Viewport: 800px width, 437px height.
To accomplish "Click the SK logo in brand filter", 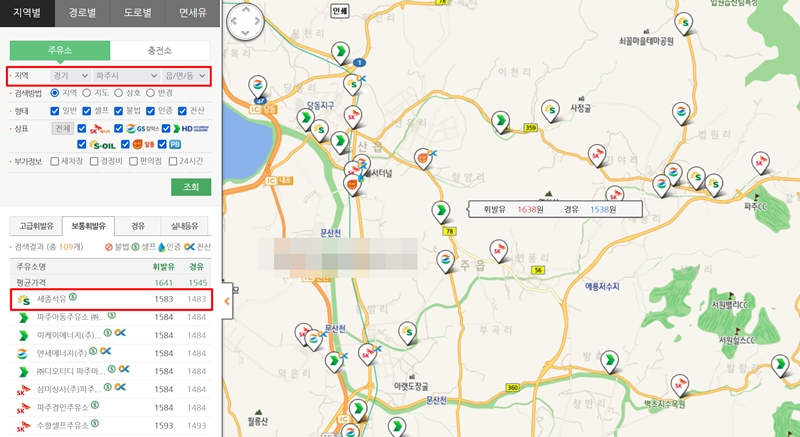I will [99, 128].
